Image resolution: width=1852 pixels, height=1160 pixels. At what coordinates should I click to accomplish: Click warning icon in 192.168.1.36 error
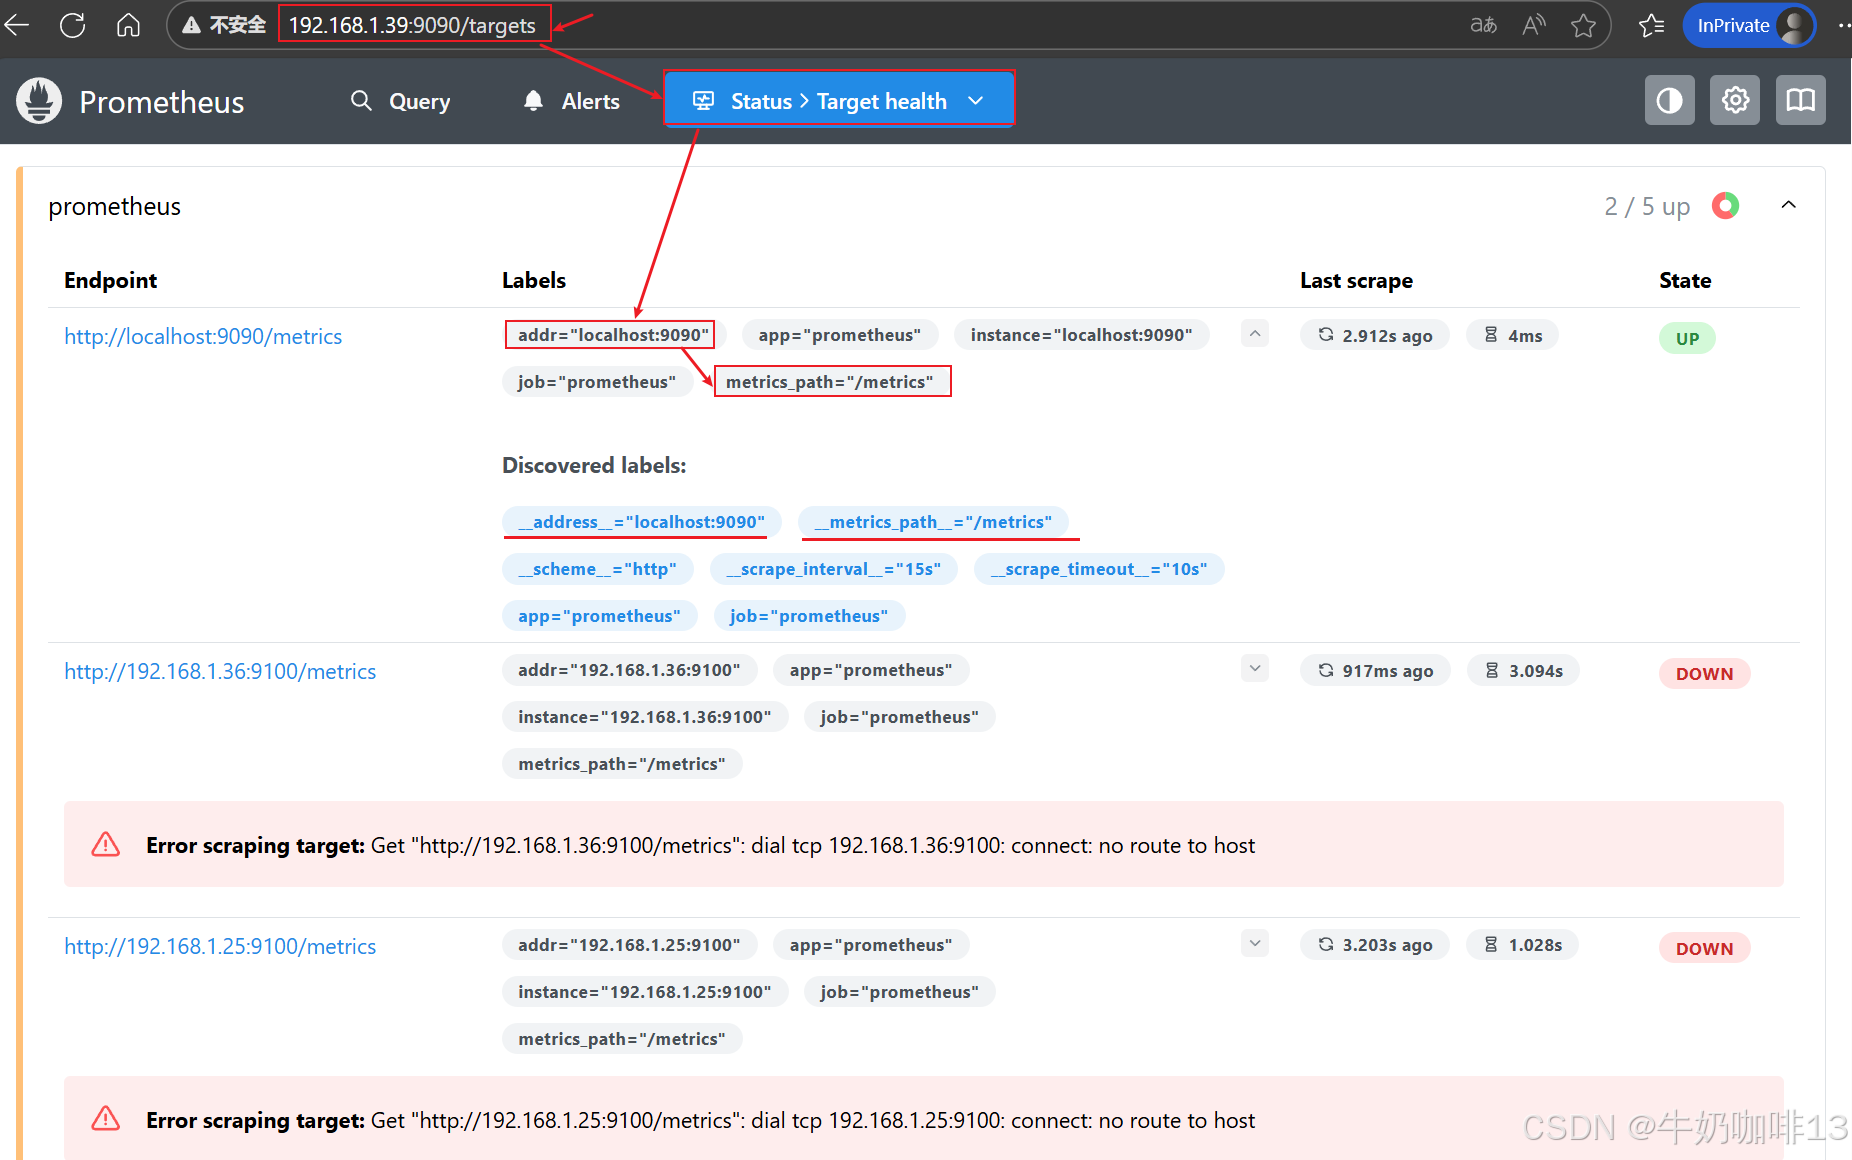tap(105, 845)
